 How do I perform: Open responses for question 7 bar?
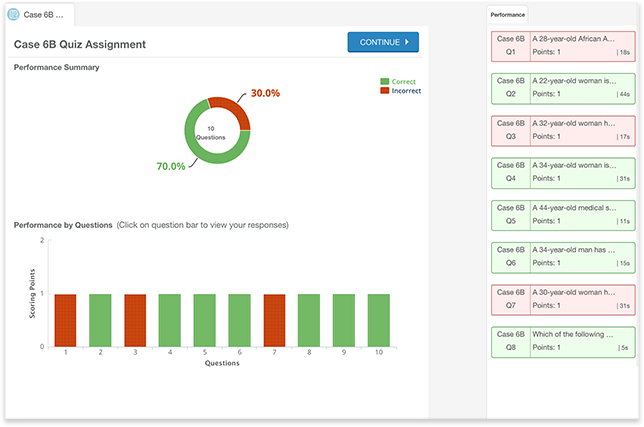[274, 320]
